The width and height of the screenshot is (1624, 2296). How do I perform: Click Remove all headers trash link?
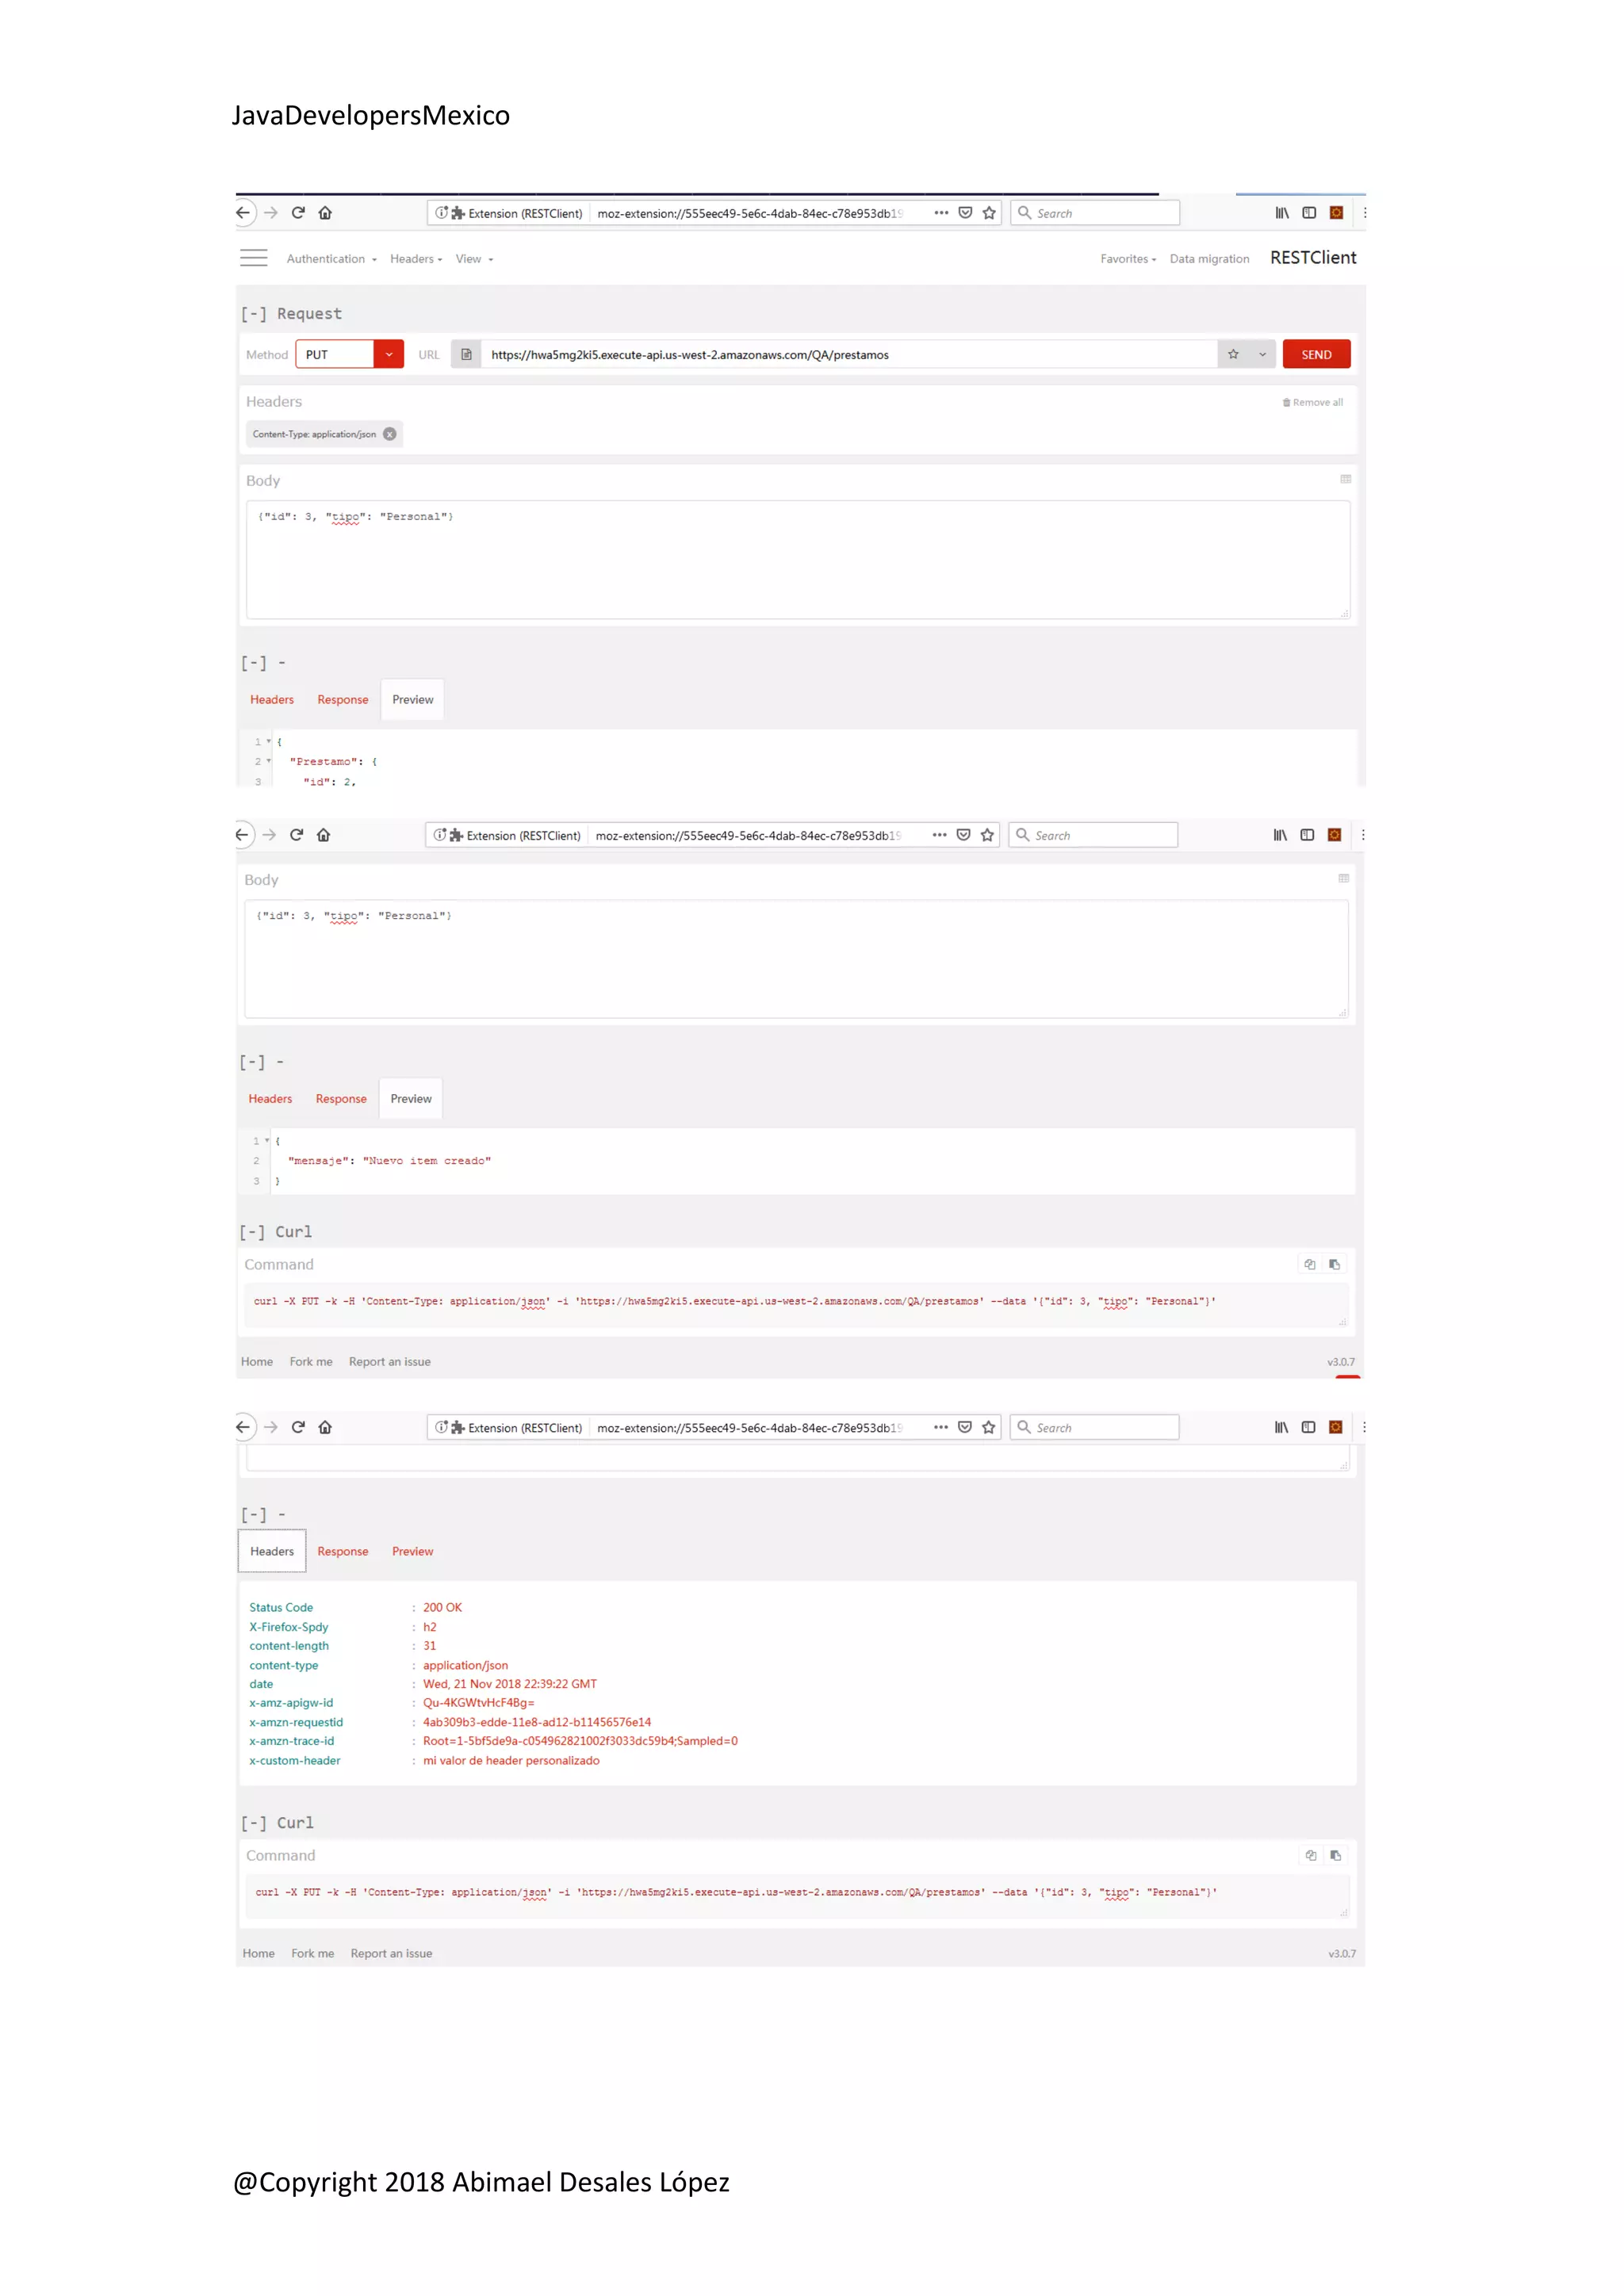(1312, 402)
